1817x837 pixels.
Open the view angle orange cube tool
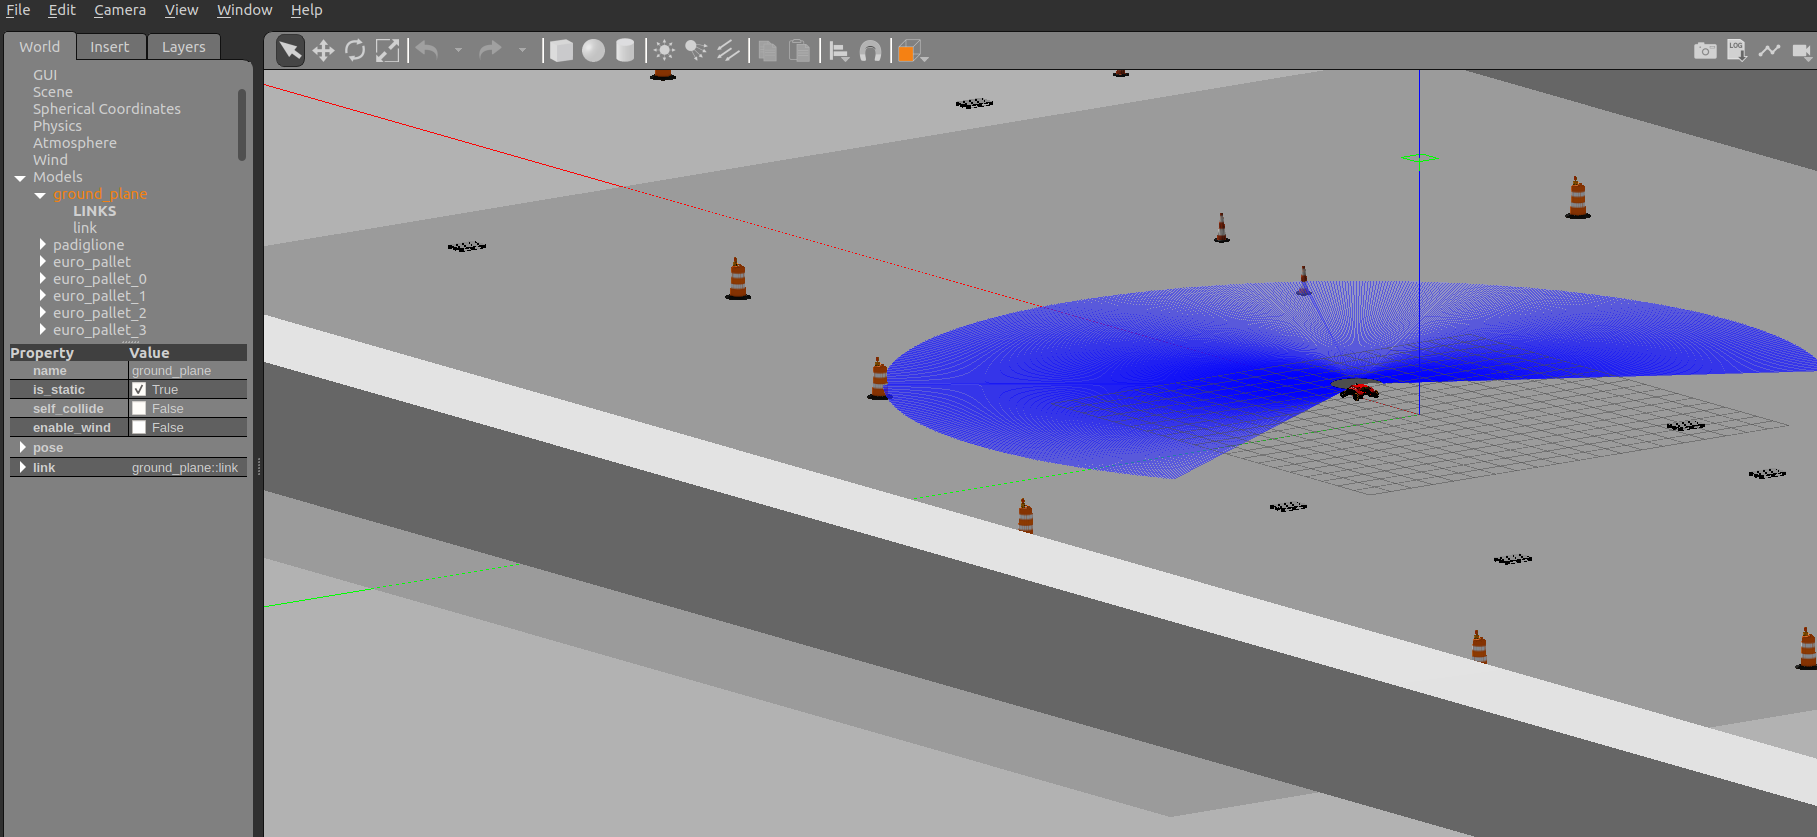click(x=911, y=51)
